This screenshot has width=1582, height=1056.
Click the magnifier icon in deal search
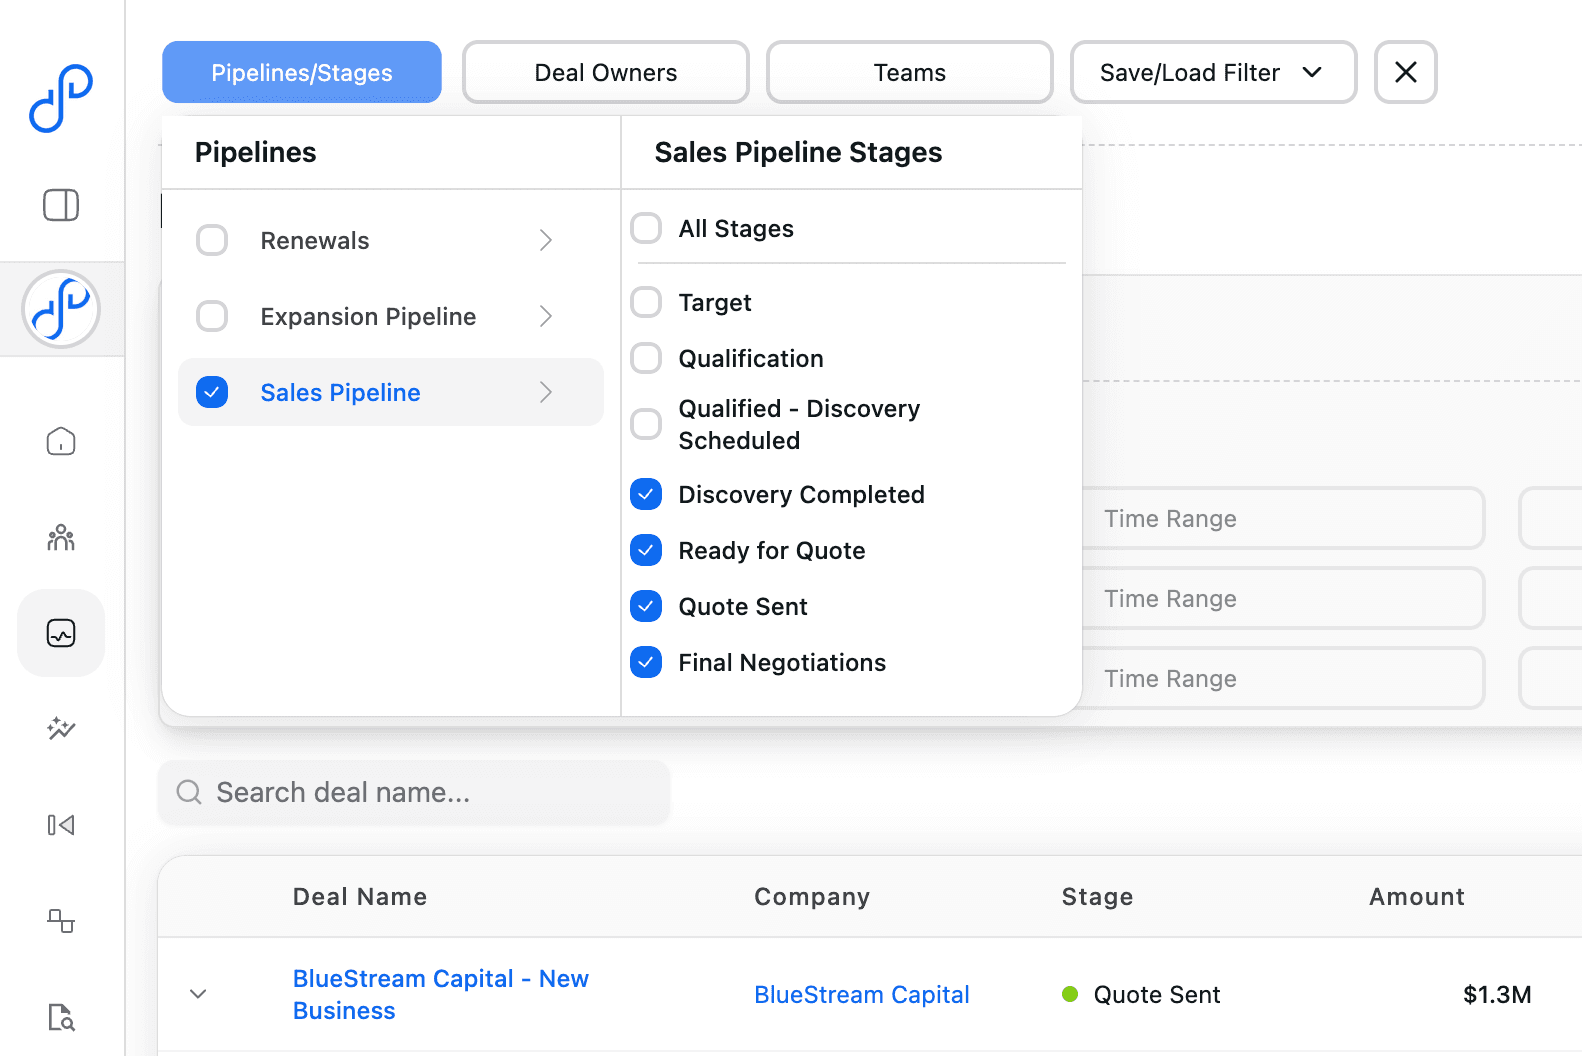click(189, 792)
